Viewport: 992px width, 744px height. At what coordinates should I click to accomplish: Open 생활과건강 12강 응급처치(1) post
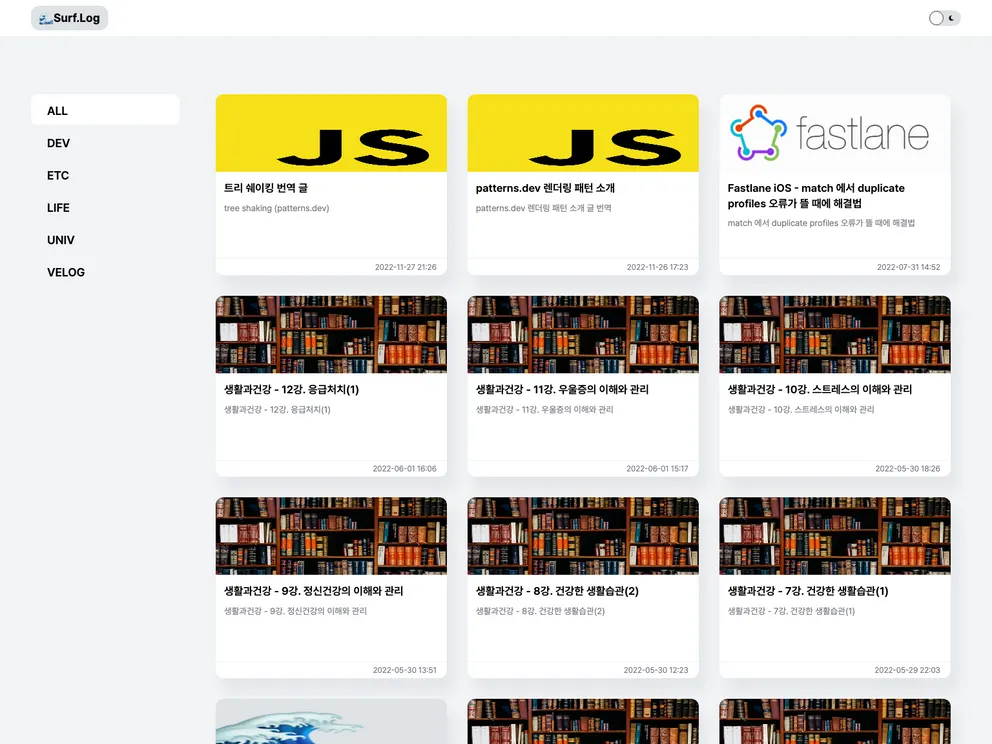(291, 390)
